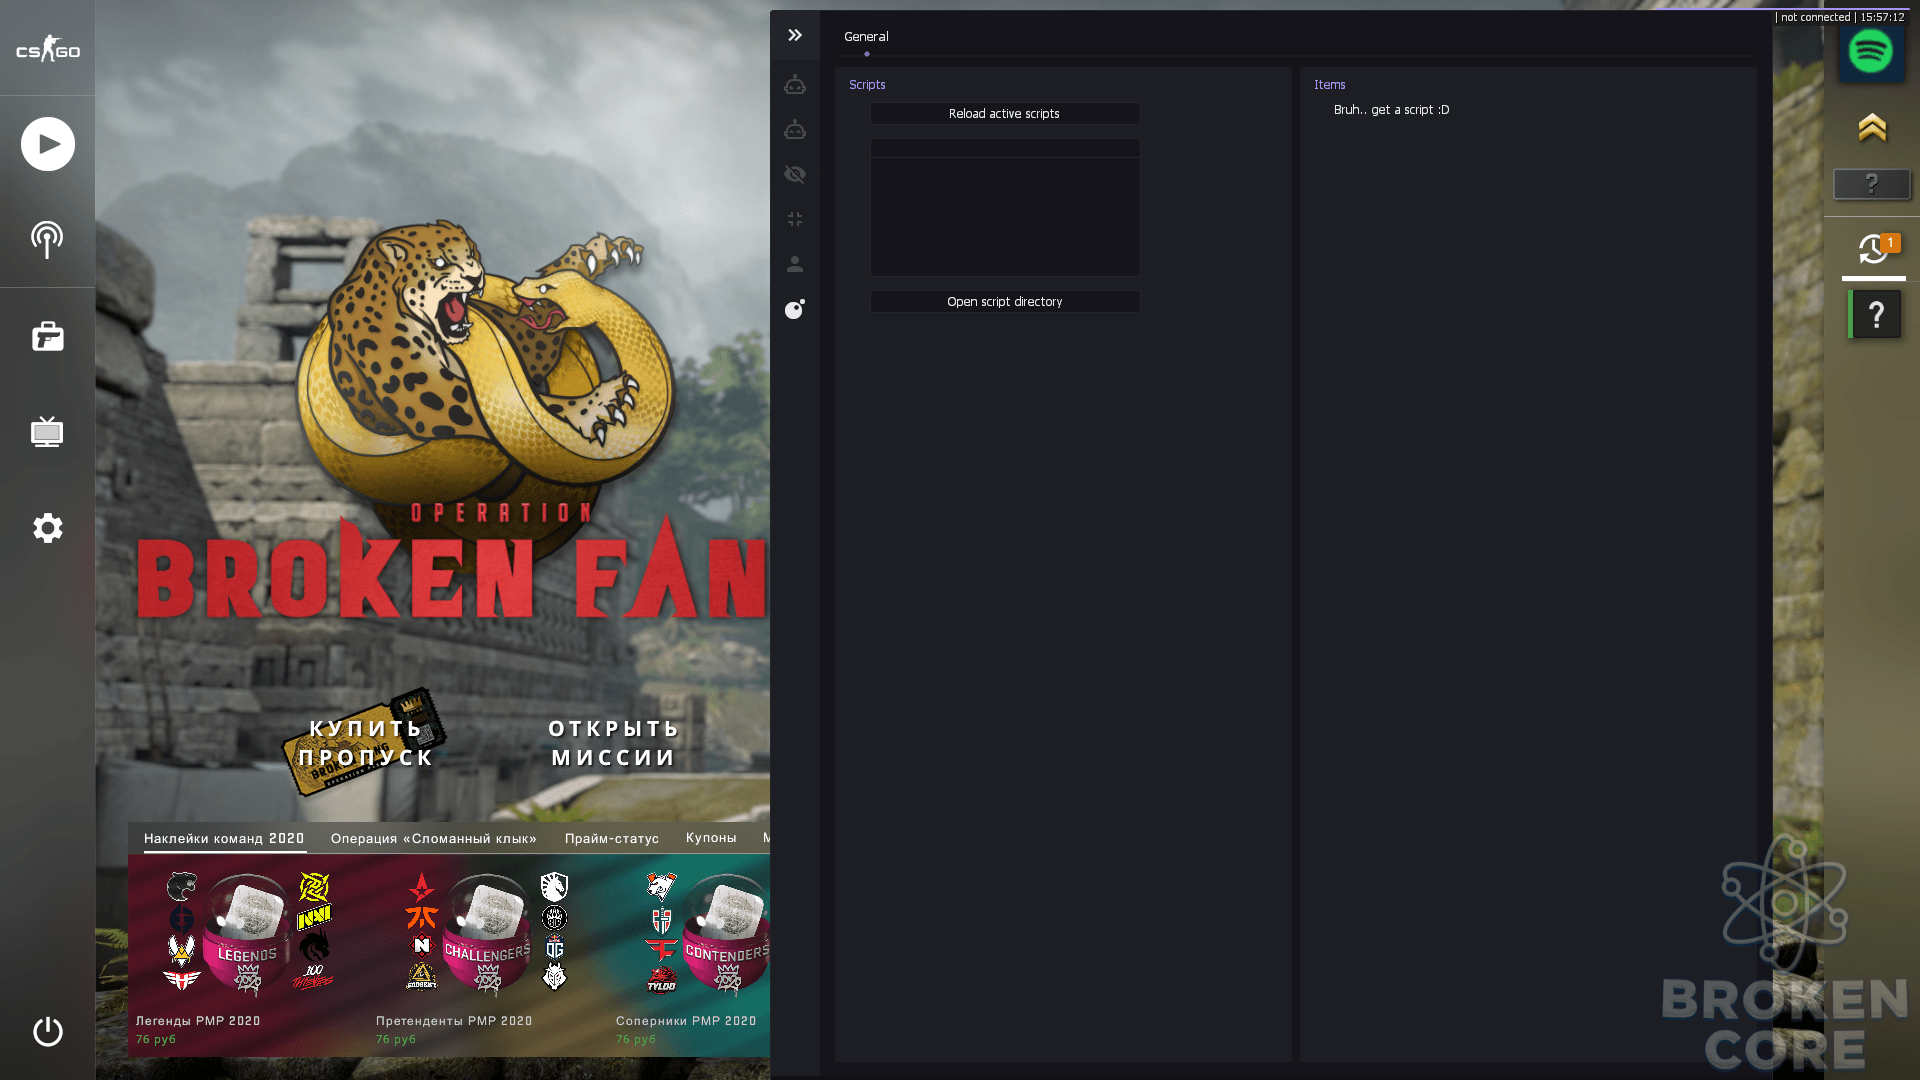Click the green-edged question mark avatar
This screenshot has width=1920, height=1080.
1874,315
